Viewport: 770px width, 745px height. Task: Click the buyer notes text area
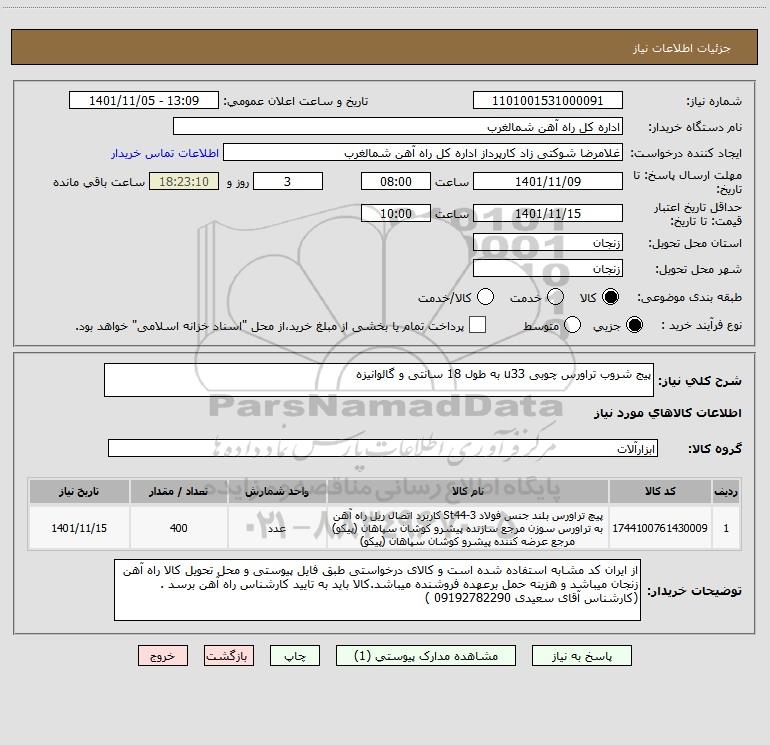click(x=377, y=590)
